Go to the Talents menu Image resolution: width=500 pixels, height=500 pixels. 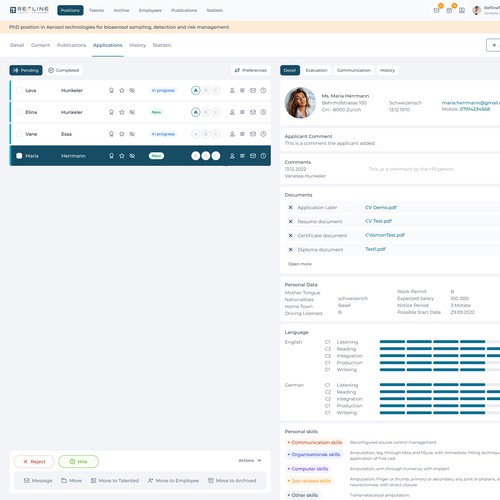(x=96, y=10)
